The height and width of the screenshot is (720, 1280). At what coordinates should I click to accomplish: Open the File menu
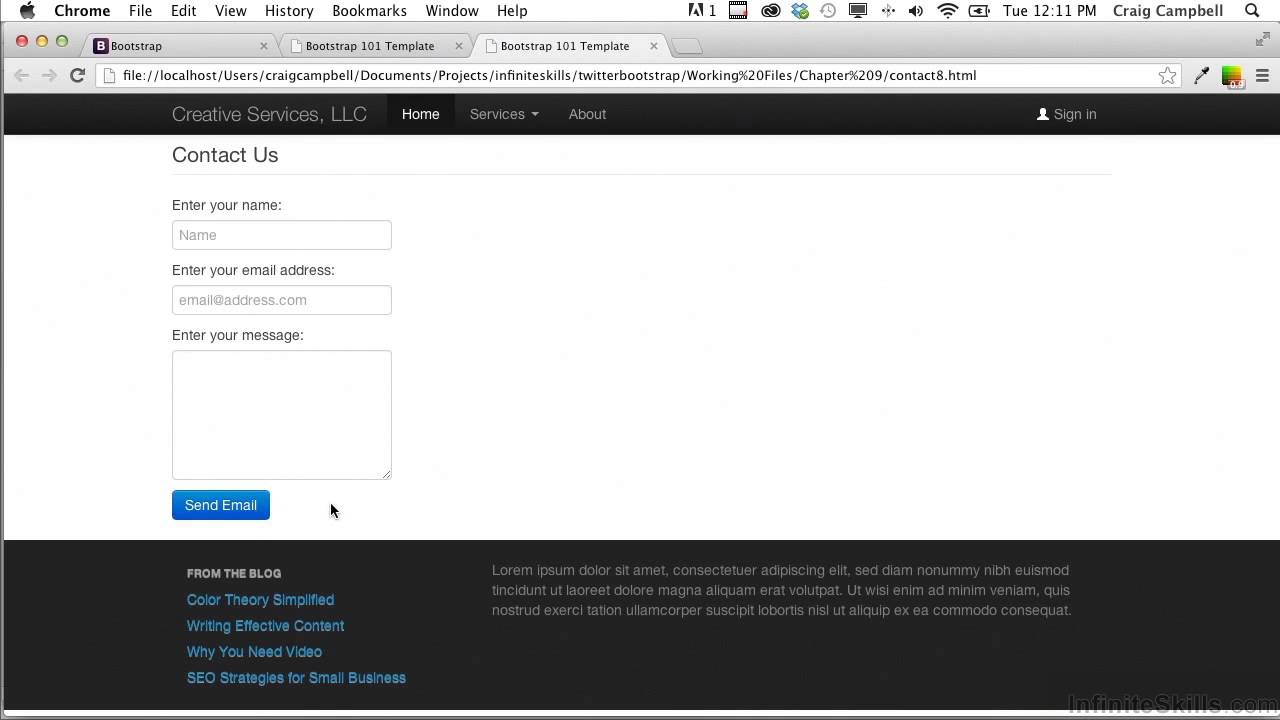[140, 11]
